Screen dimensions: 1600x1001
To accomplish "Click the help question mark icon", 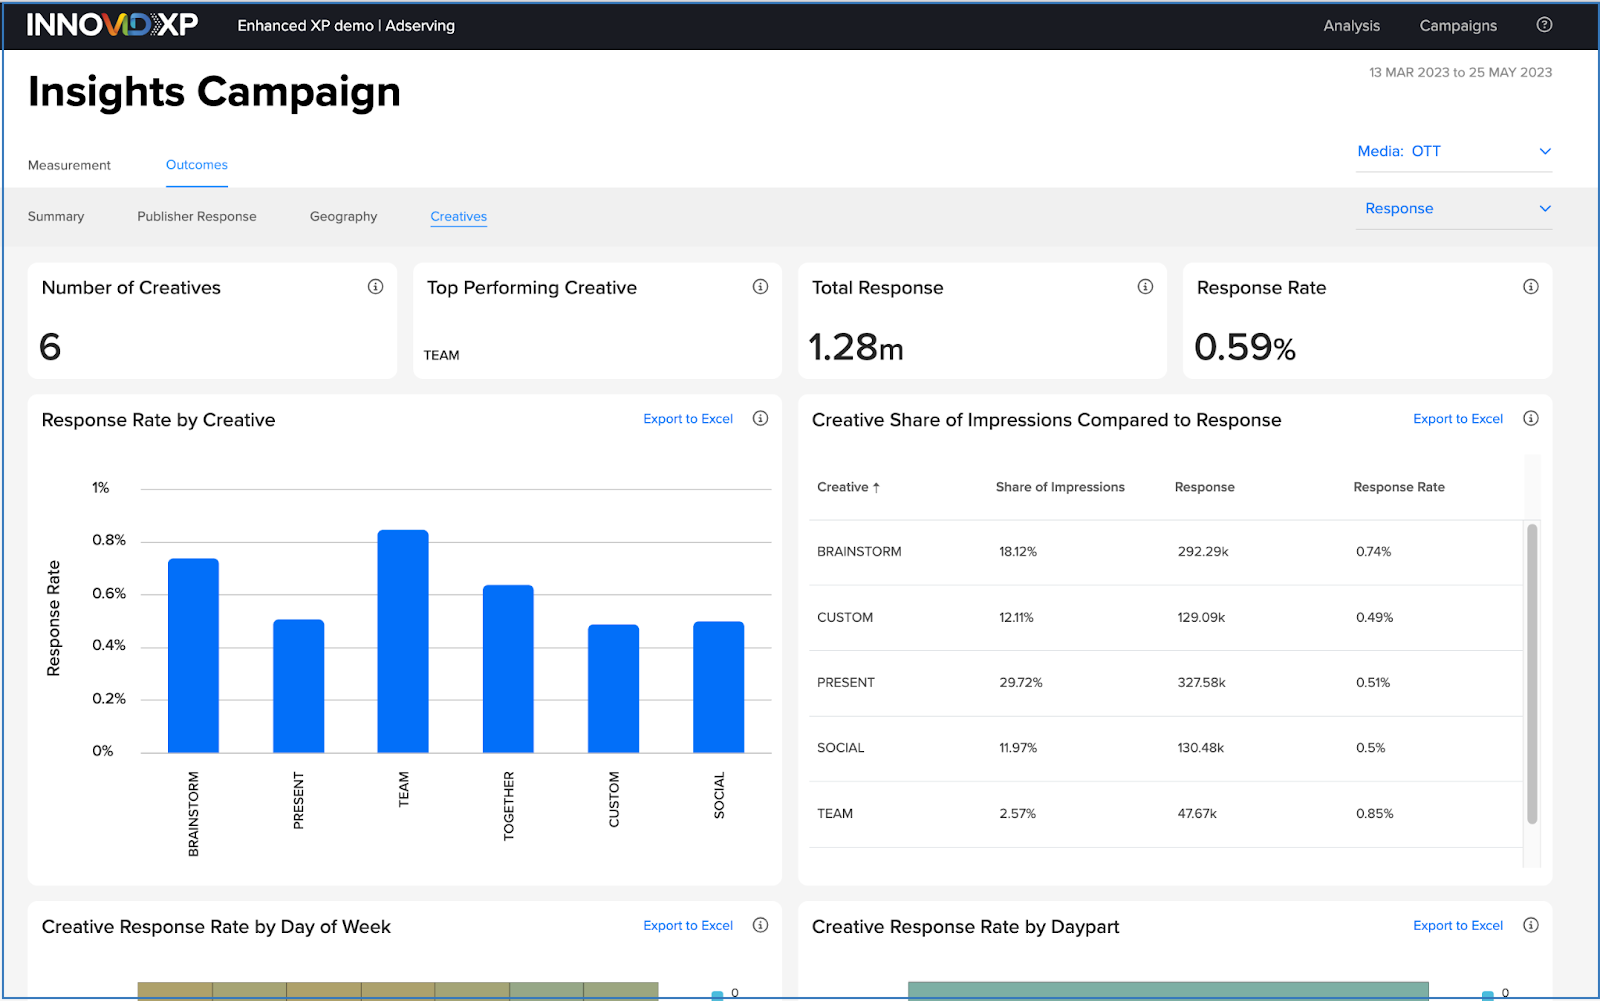I will [x=1544, y=25].
